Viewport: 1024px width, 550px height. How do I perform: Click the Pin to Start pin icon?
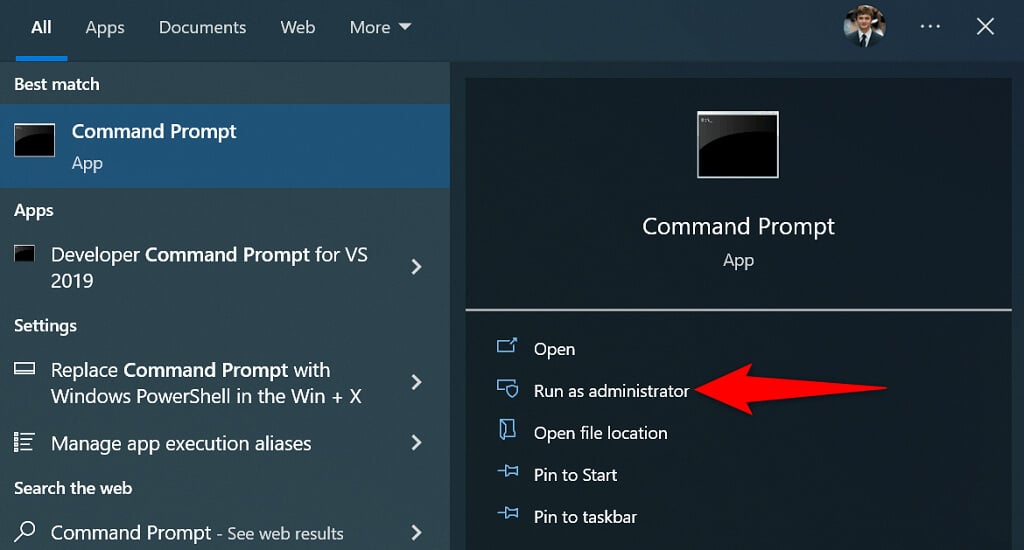point(507,474)
